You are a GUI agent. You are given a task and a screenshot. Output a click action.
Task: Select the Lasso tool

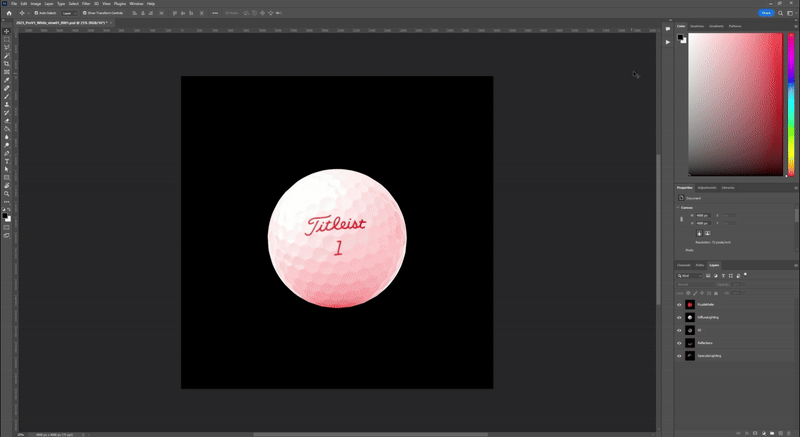click(7, 47)
